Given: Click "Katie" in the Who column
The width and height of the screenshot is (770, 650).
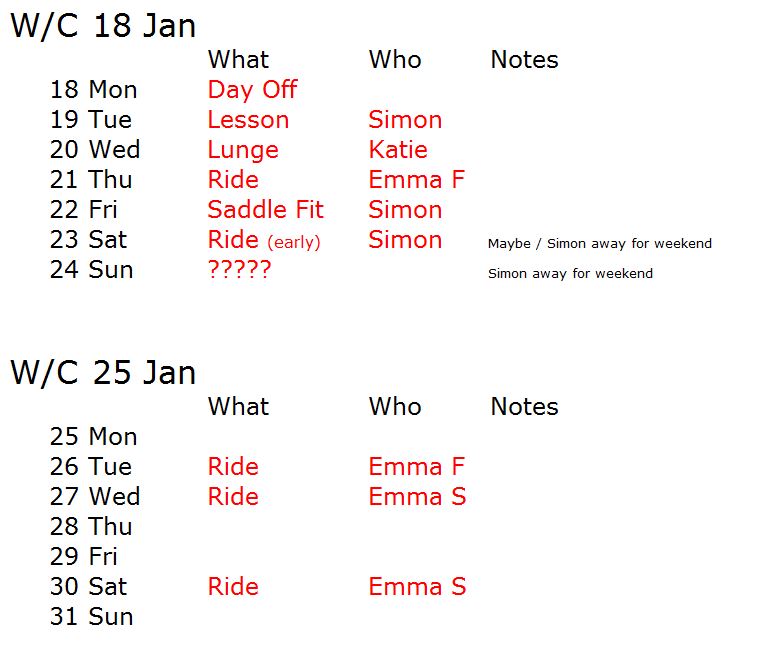Looking at the screenshot, I should click(x=397, y=150).
